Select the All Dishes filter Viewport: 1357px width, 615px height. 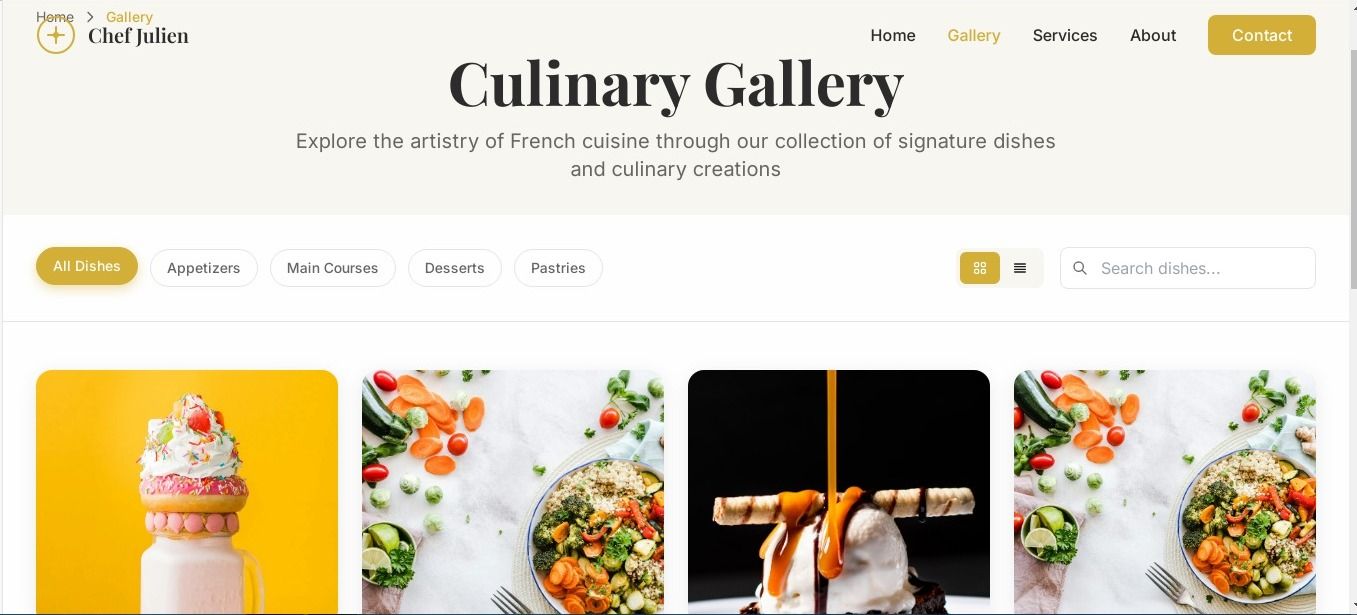pos(87,266)
